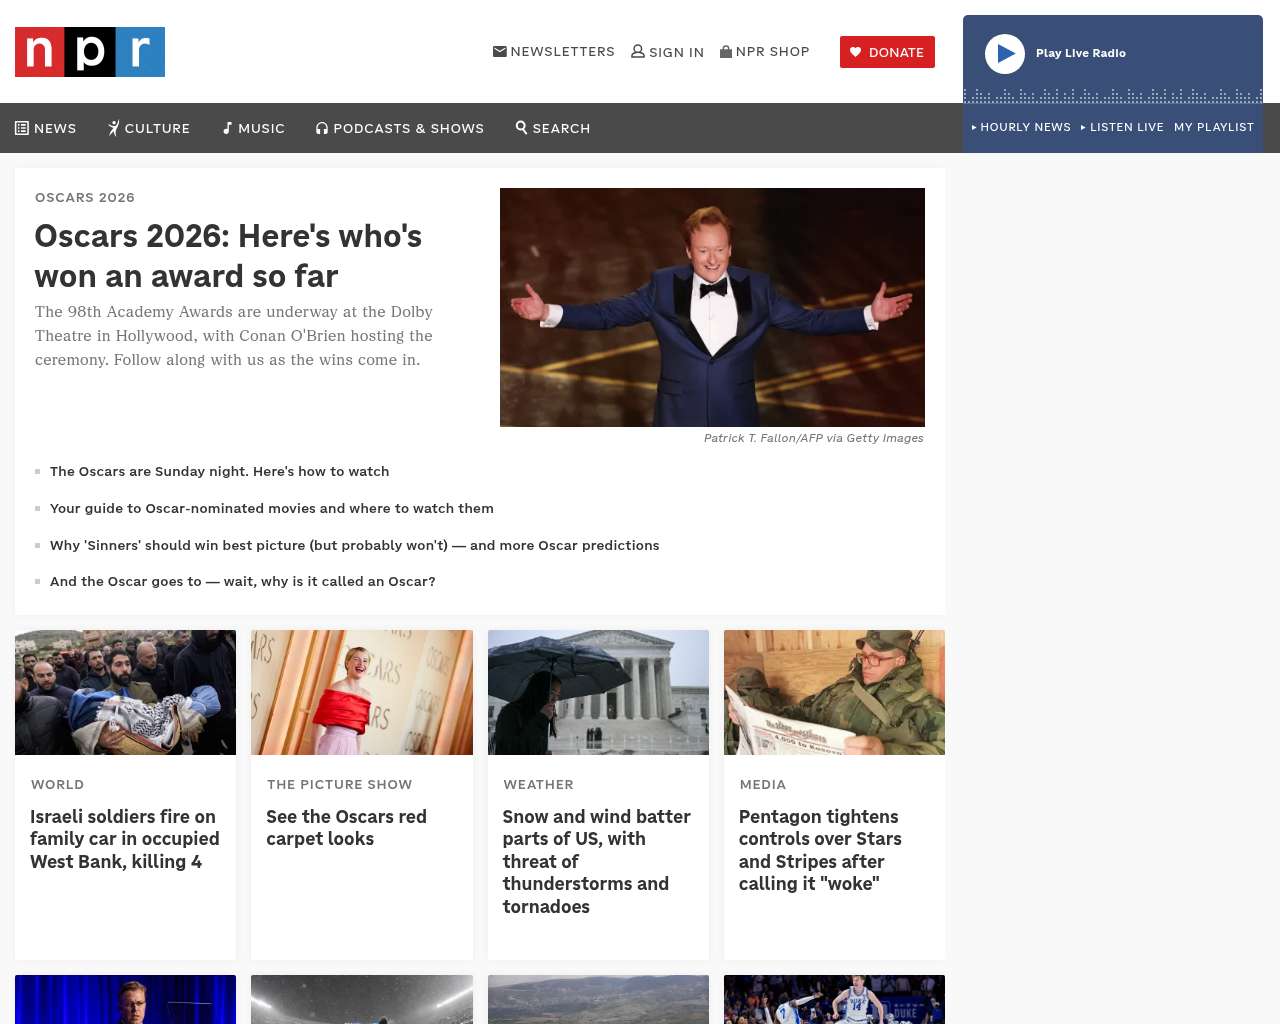Click the Oscars 2026 section label

pyautogui.click(x=85, y=197)
